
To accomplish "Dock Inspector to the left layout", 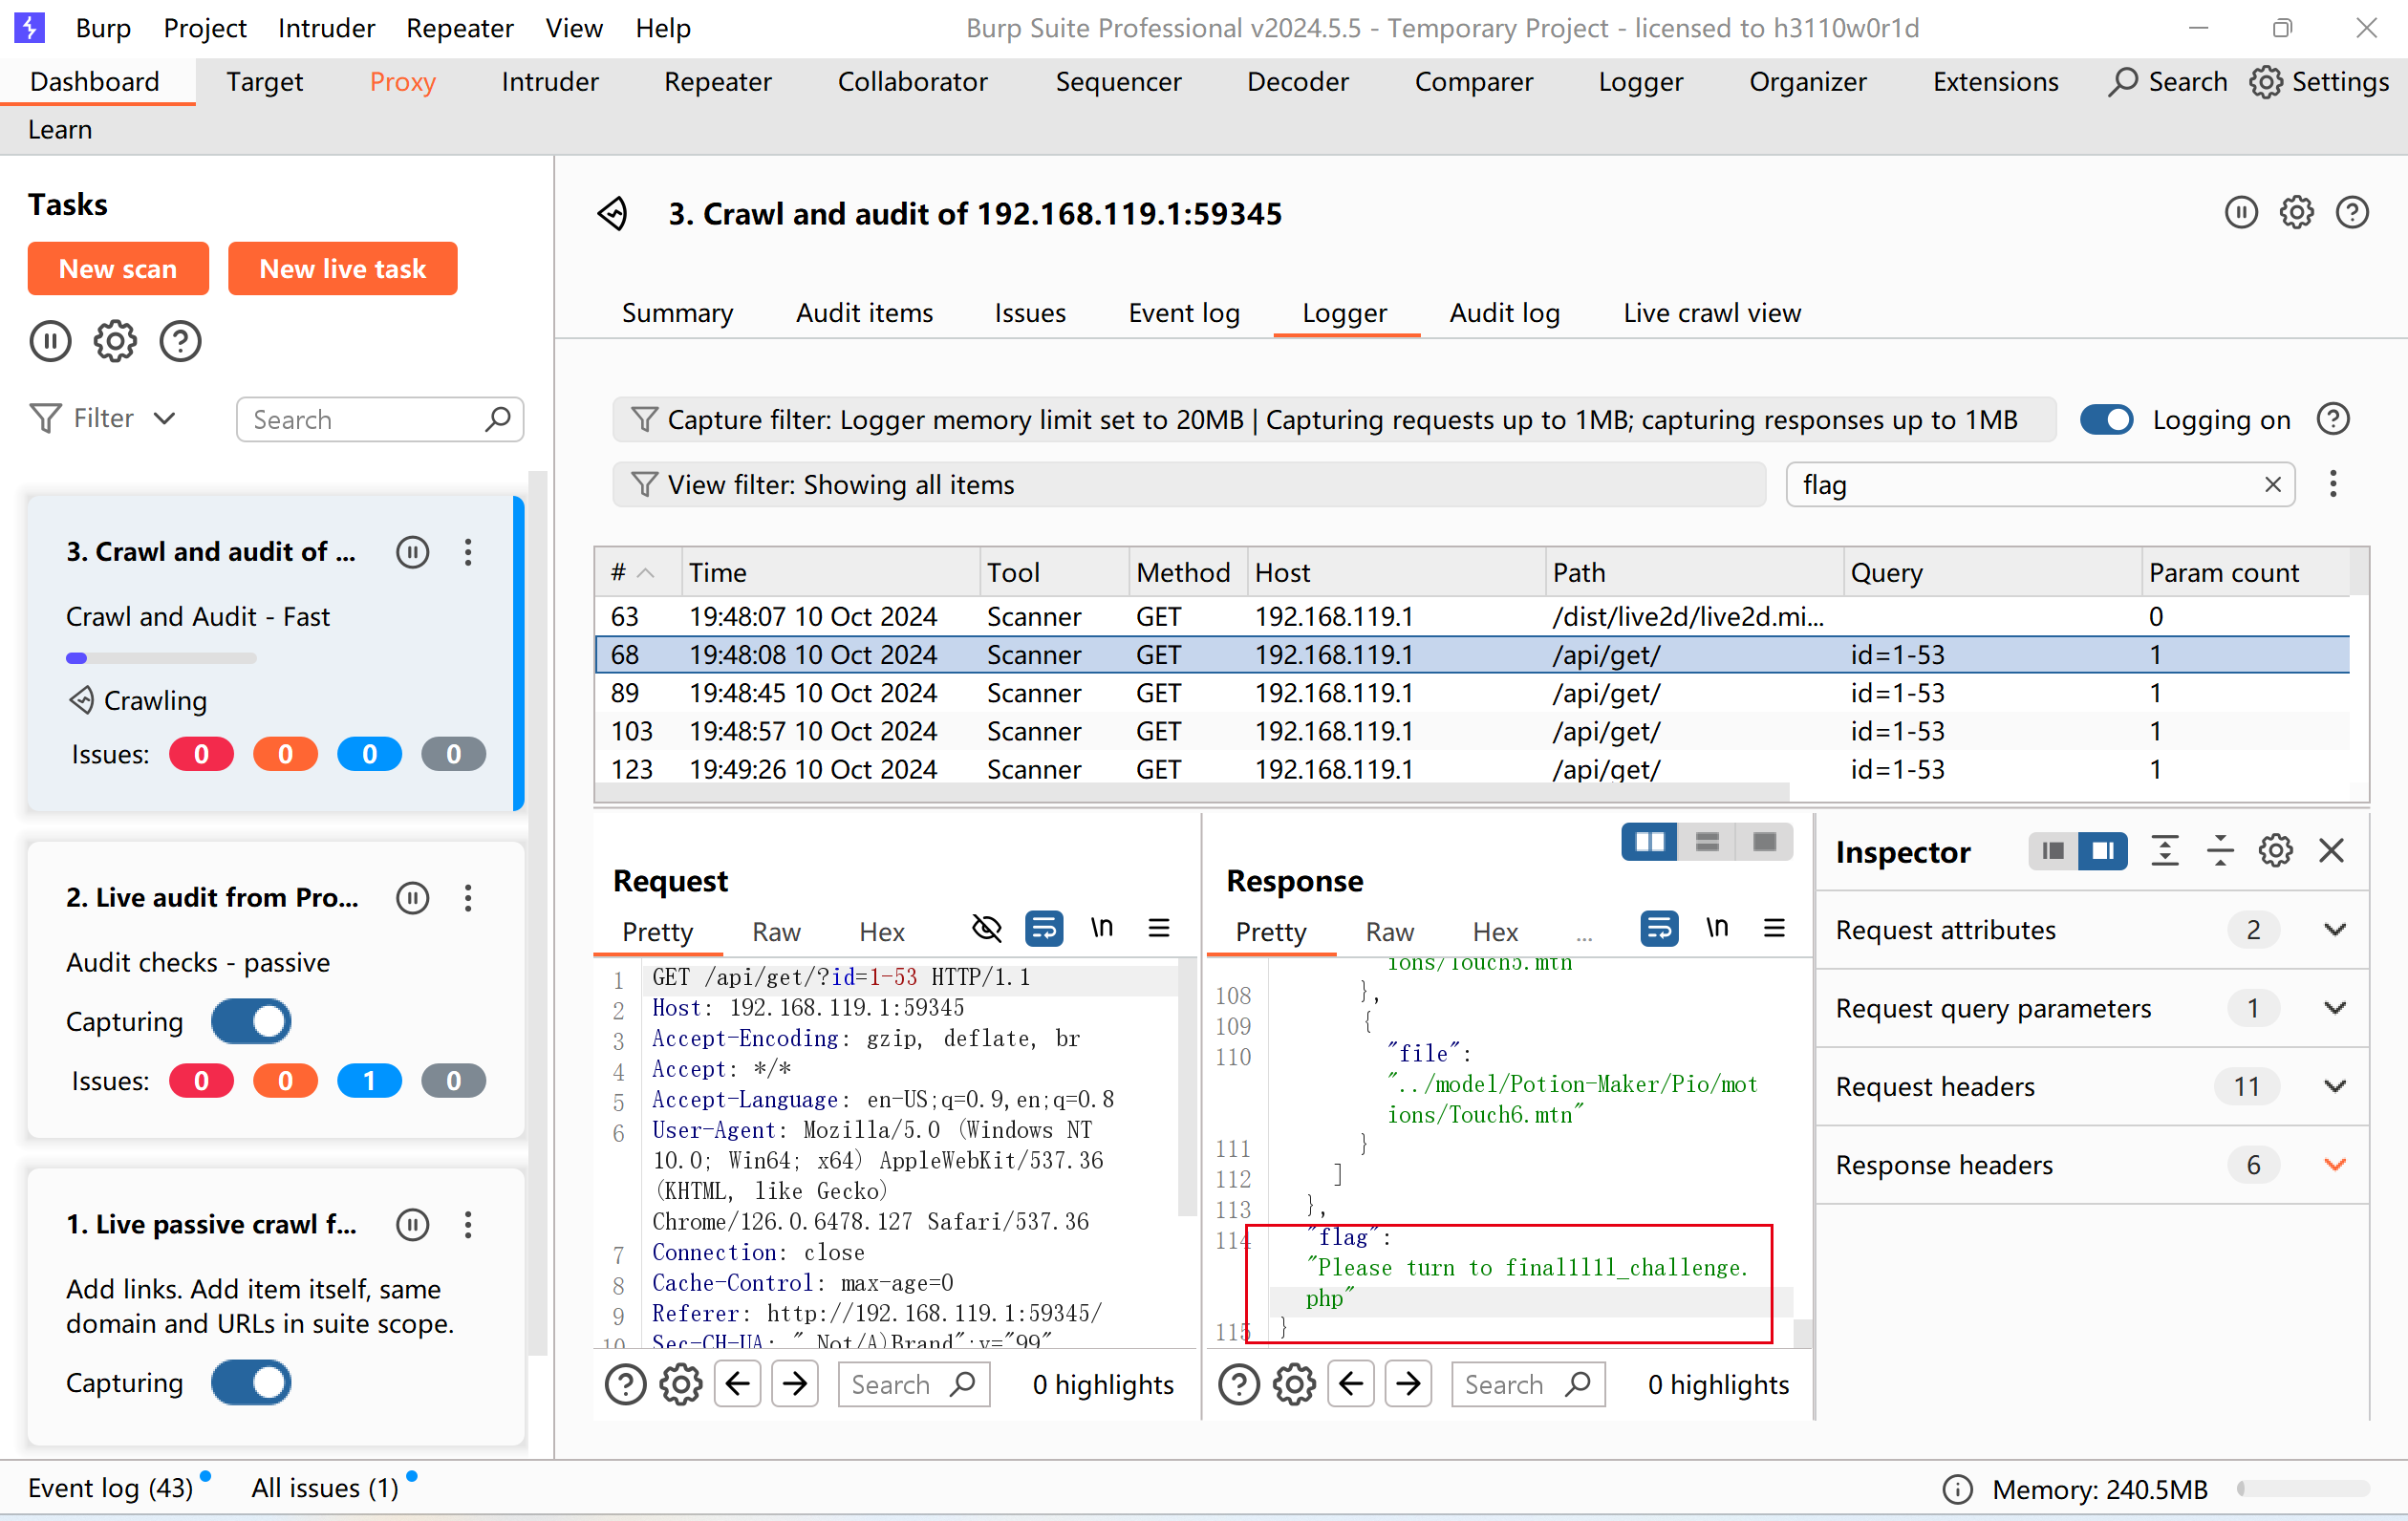I will point(2053,851).
